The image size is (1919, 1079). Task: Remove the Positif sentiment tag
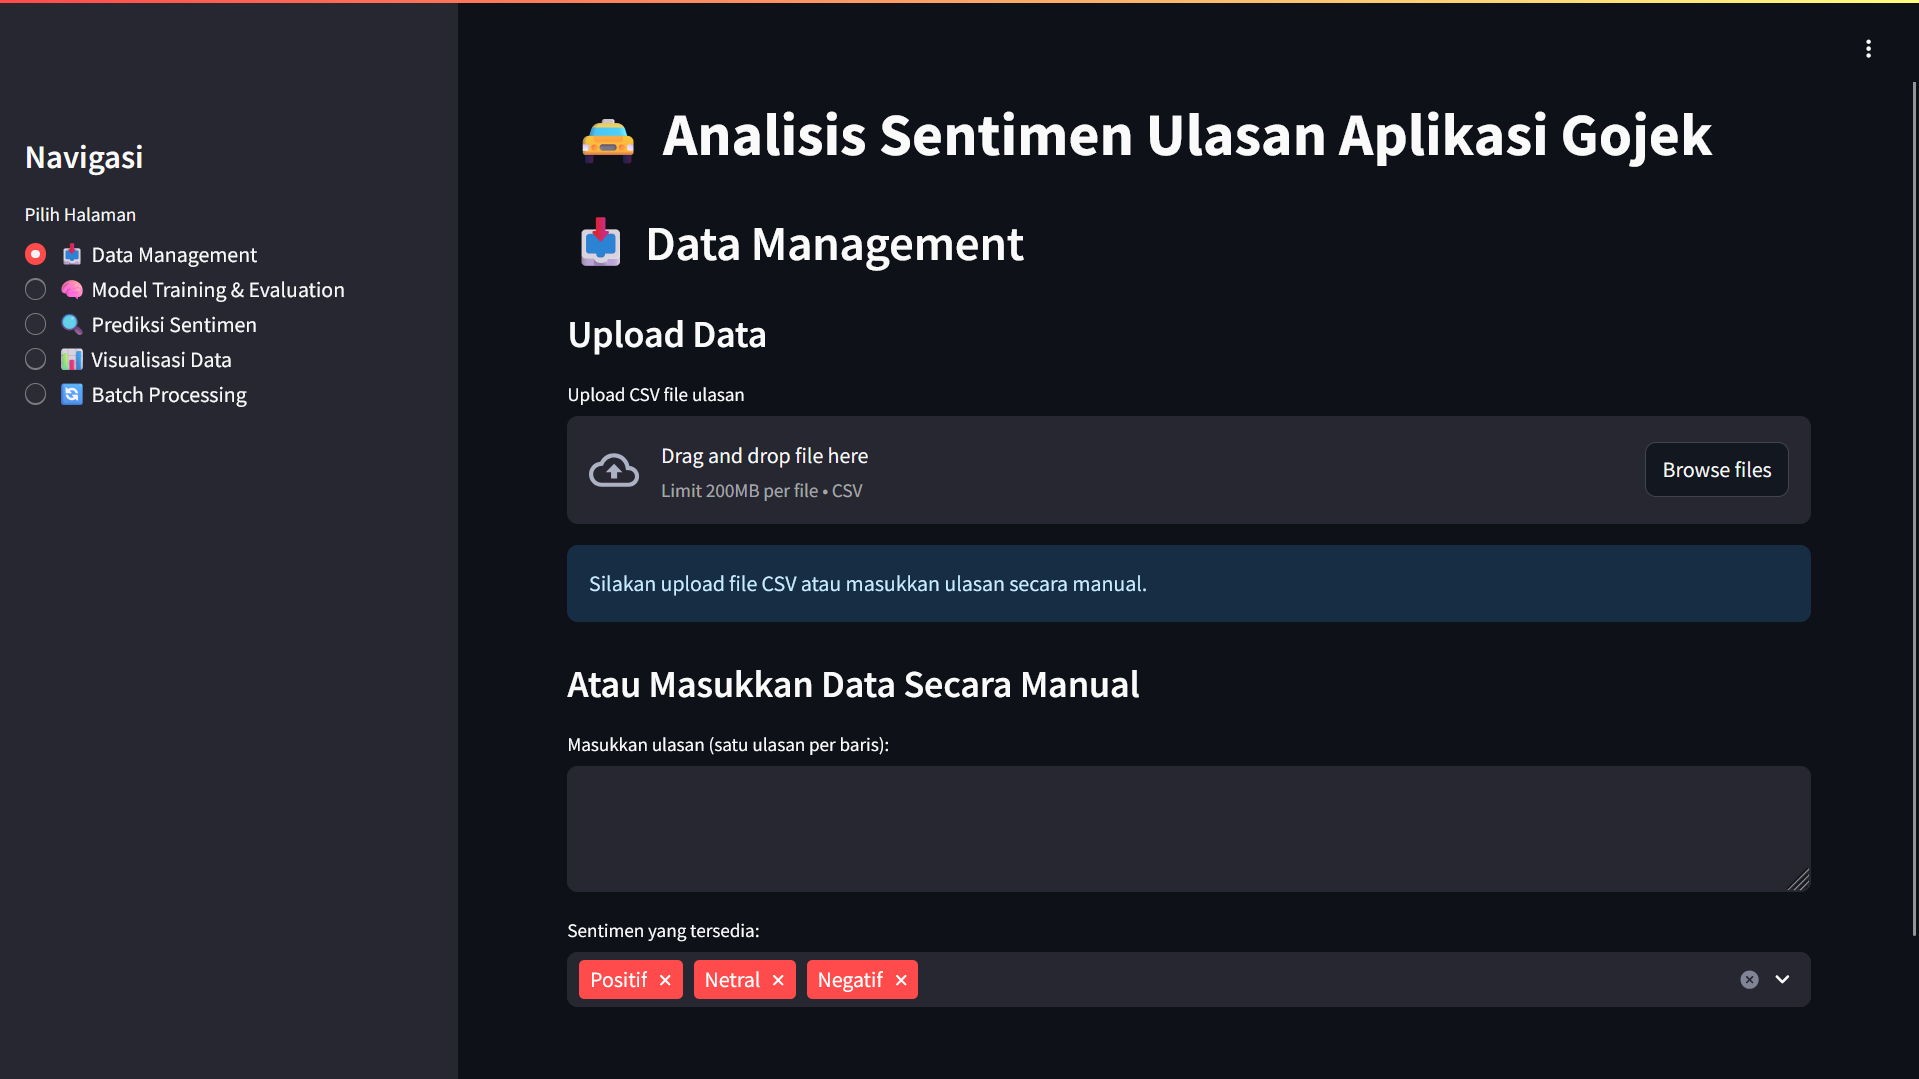[665, 980]
